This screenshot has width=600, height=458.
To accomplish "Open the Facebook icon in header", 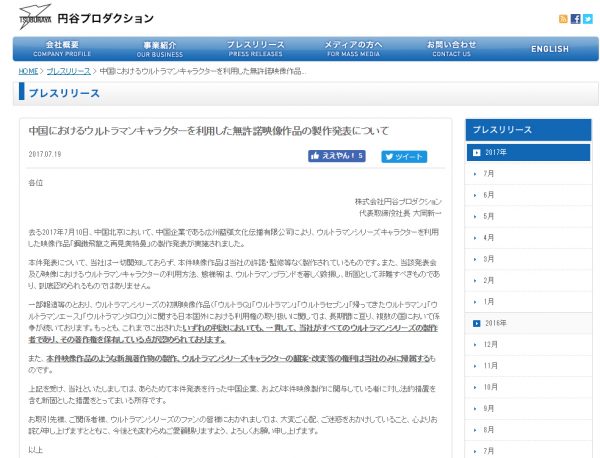I will (576, 19).
